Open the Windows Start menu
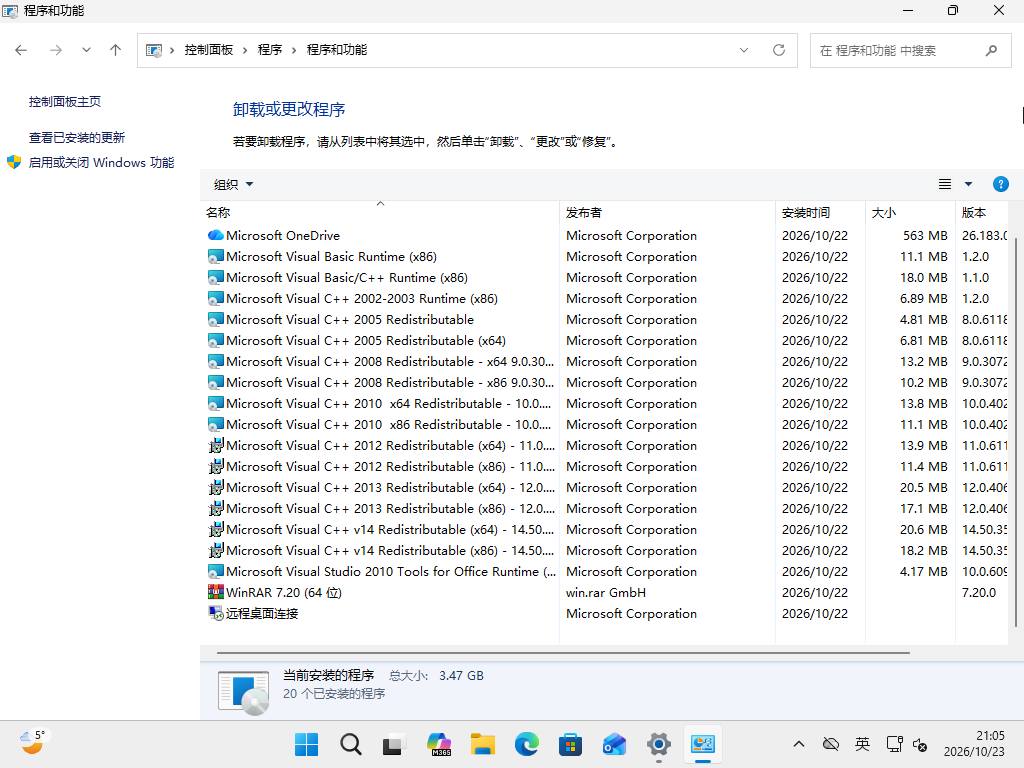Viewport: 1024px width, 768px height. coord(306,744)
